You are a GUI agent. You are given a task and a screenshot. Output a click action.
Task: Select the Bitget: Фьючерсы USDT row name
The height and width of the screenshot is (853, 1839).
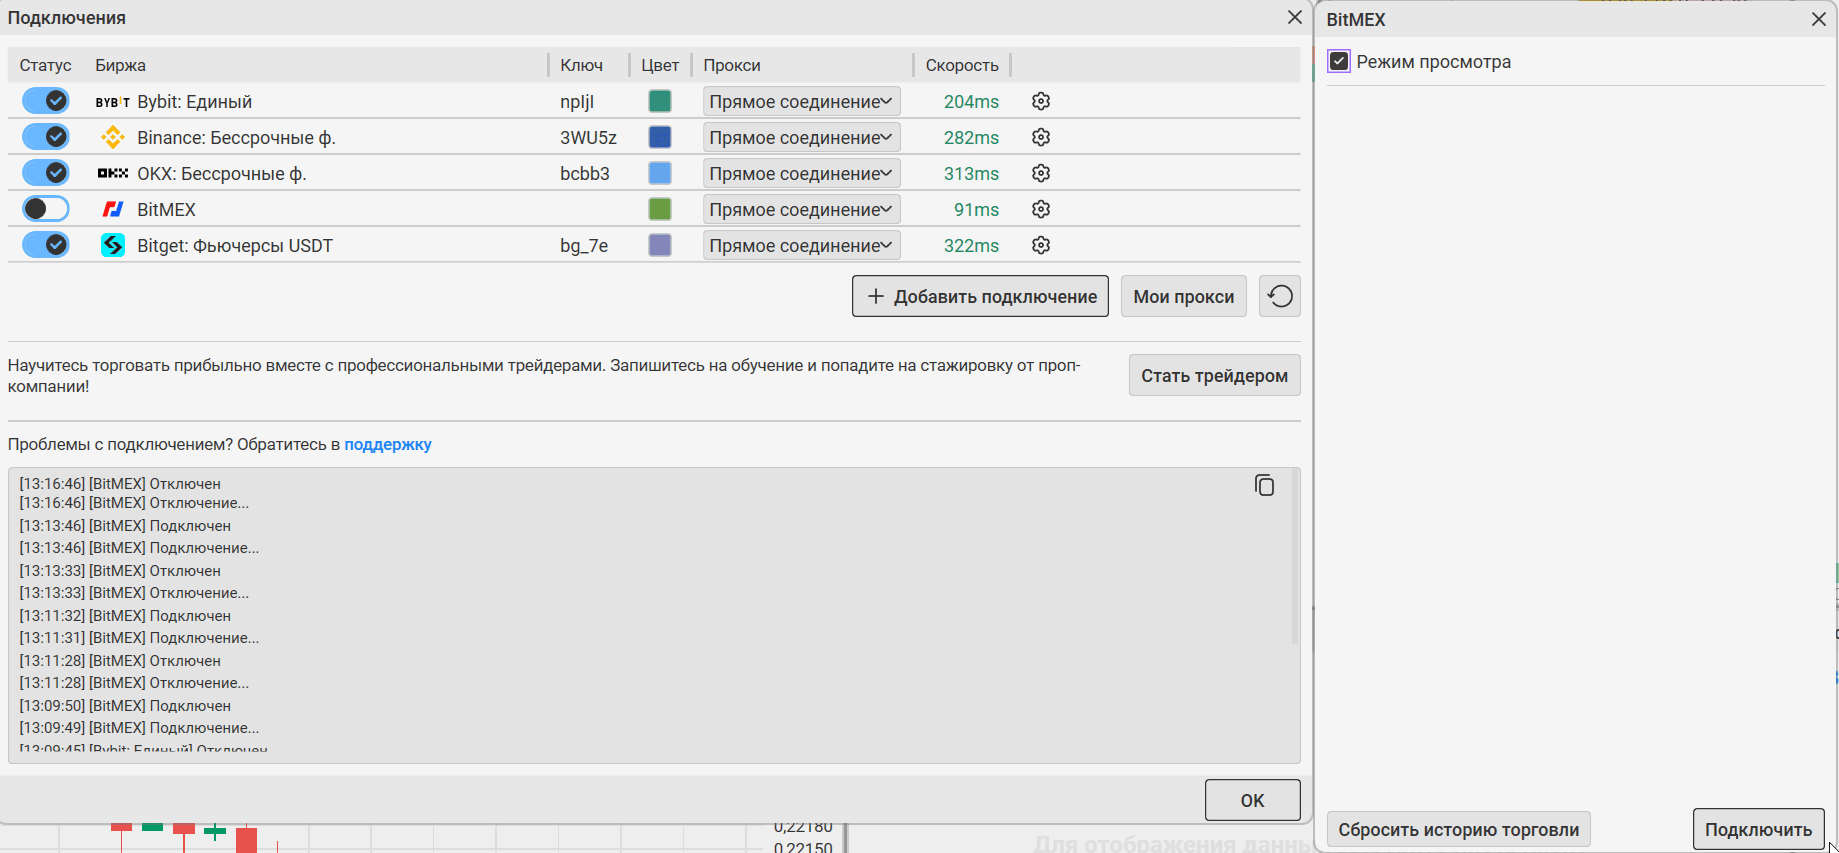point(235,245)
